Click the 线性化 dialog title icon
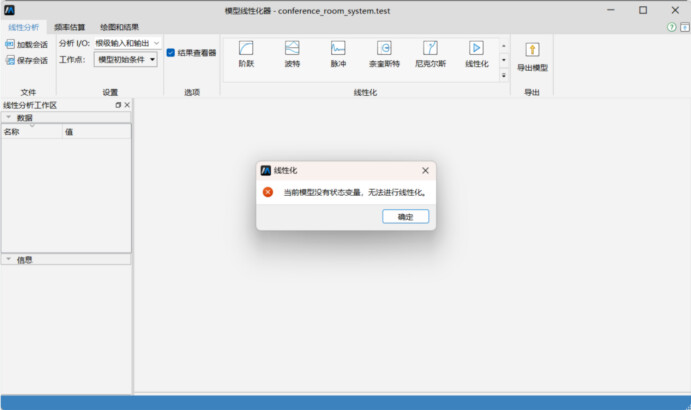This screenshot has height=410, width=691. pyautogui.click(x=266, y=170)
